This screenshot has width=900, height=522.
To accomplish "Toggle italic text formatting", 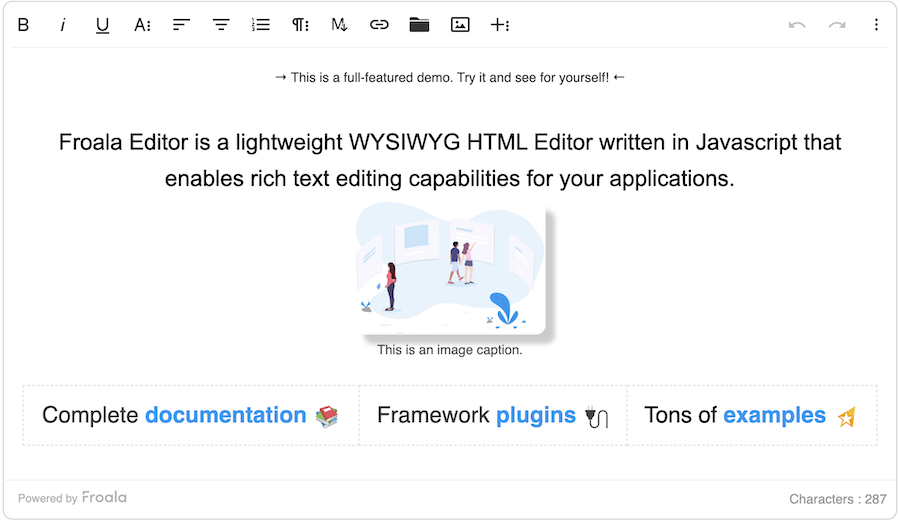I will (x=63, y=25).
